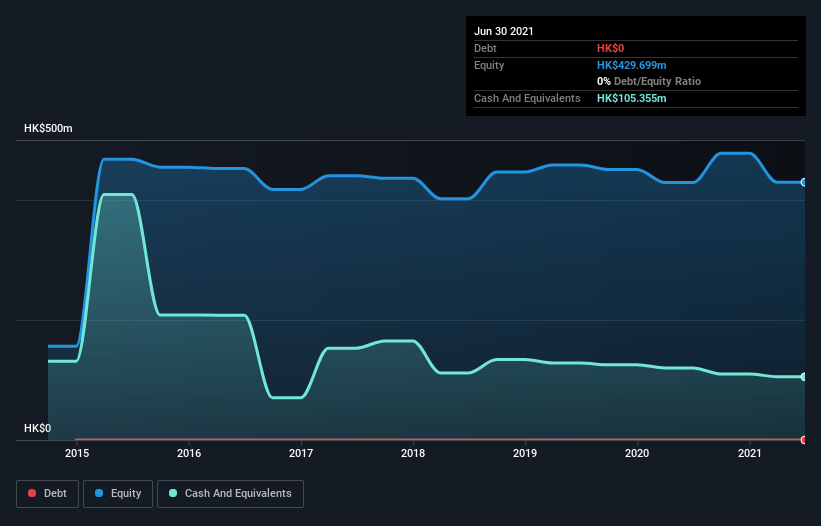This screenshot has width=821, height=526.
Task: Click the HK$105.355m cash value
Action: click(631, 98)
